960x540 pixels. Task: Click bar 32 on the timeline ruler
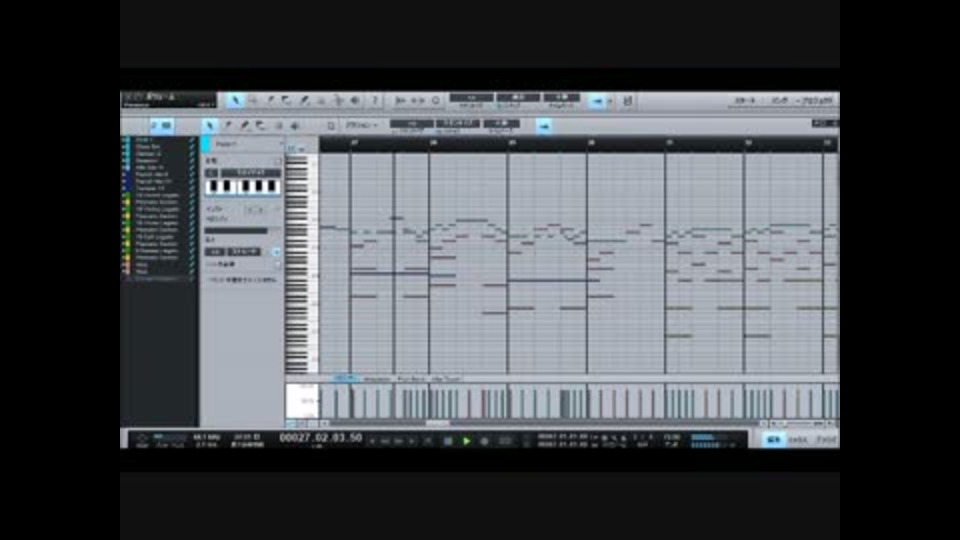click(748, 143)
